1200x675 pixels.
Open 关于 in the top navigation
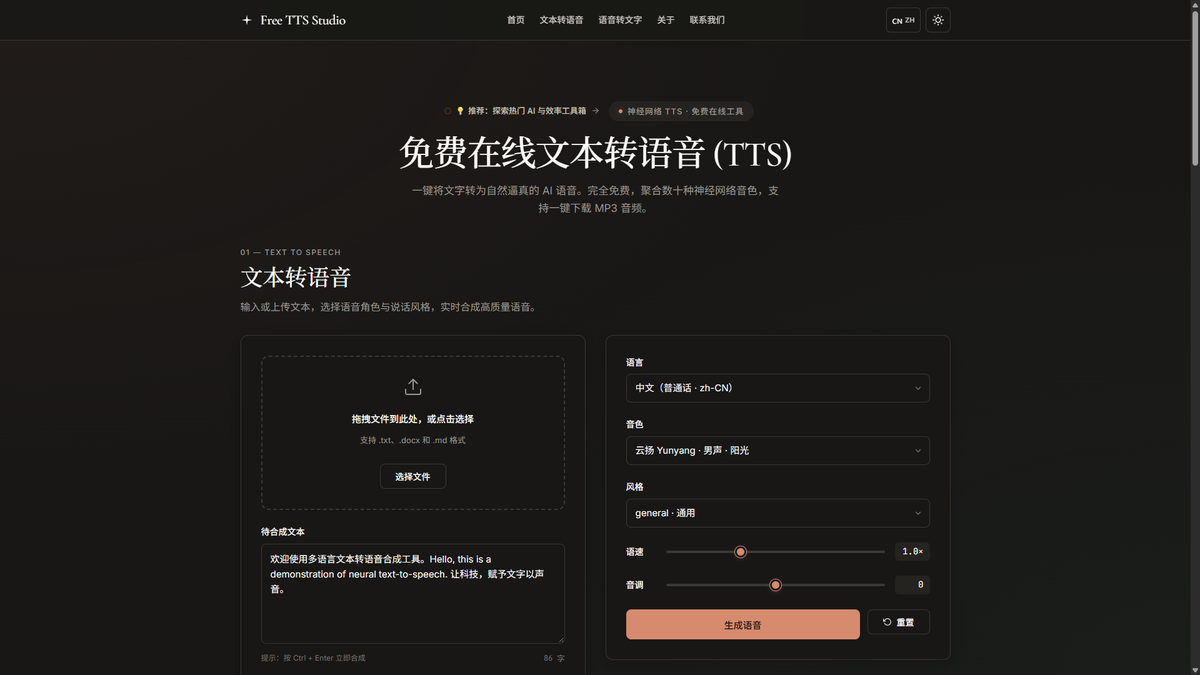(666, 20)
